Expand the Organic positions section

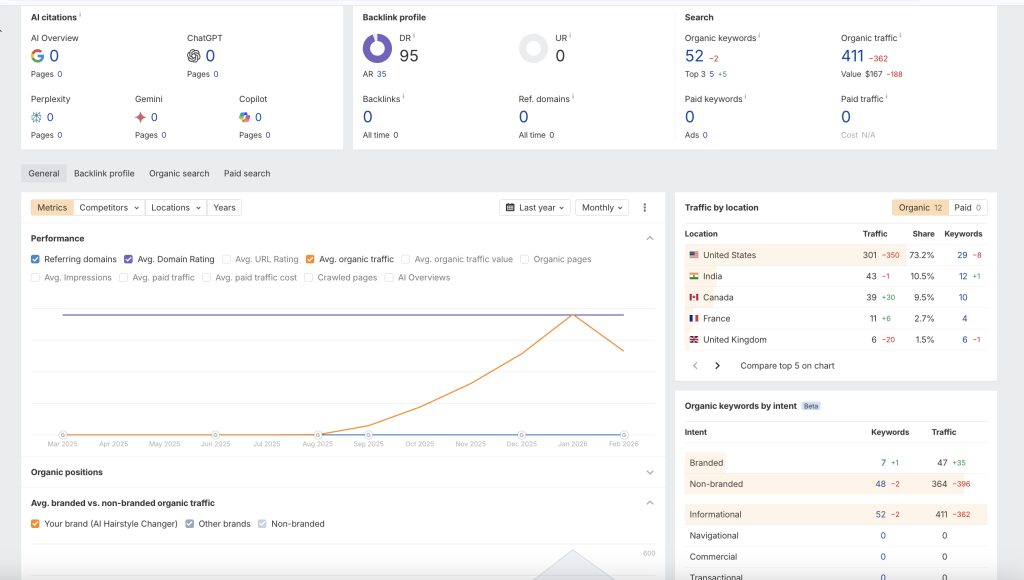[650, 472]
